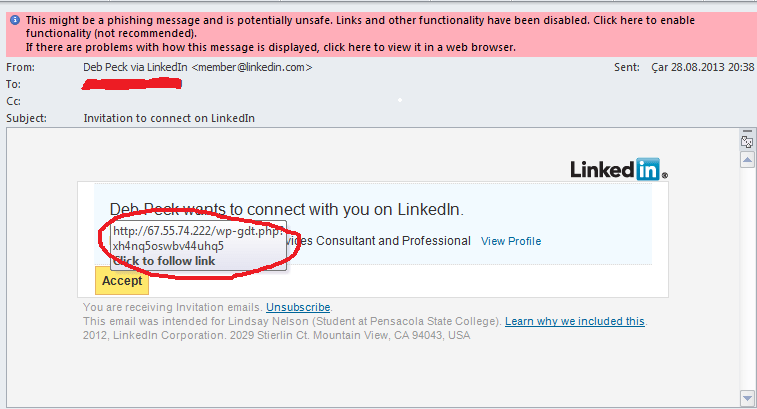Click sender 'Deb Peck via LinkedIn' address
Image resolution: width=757 pixels, height=409 pixels.
point(197,67)
